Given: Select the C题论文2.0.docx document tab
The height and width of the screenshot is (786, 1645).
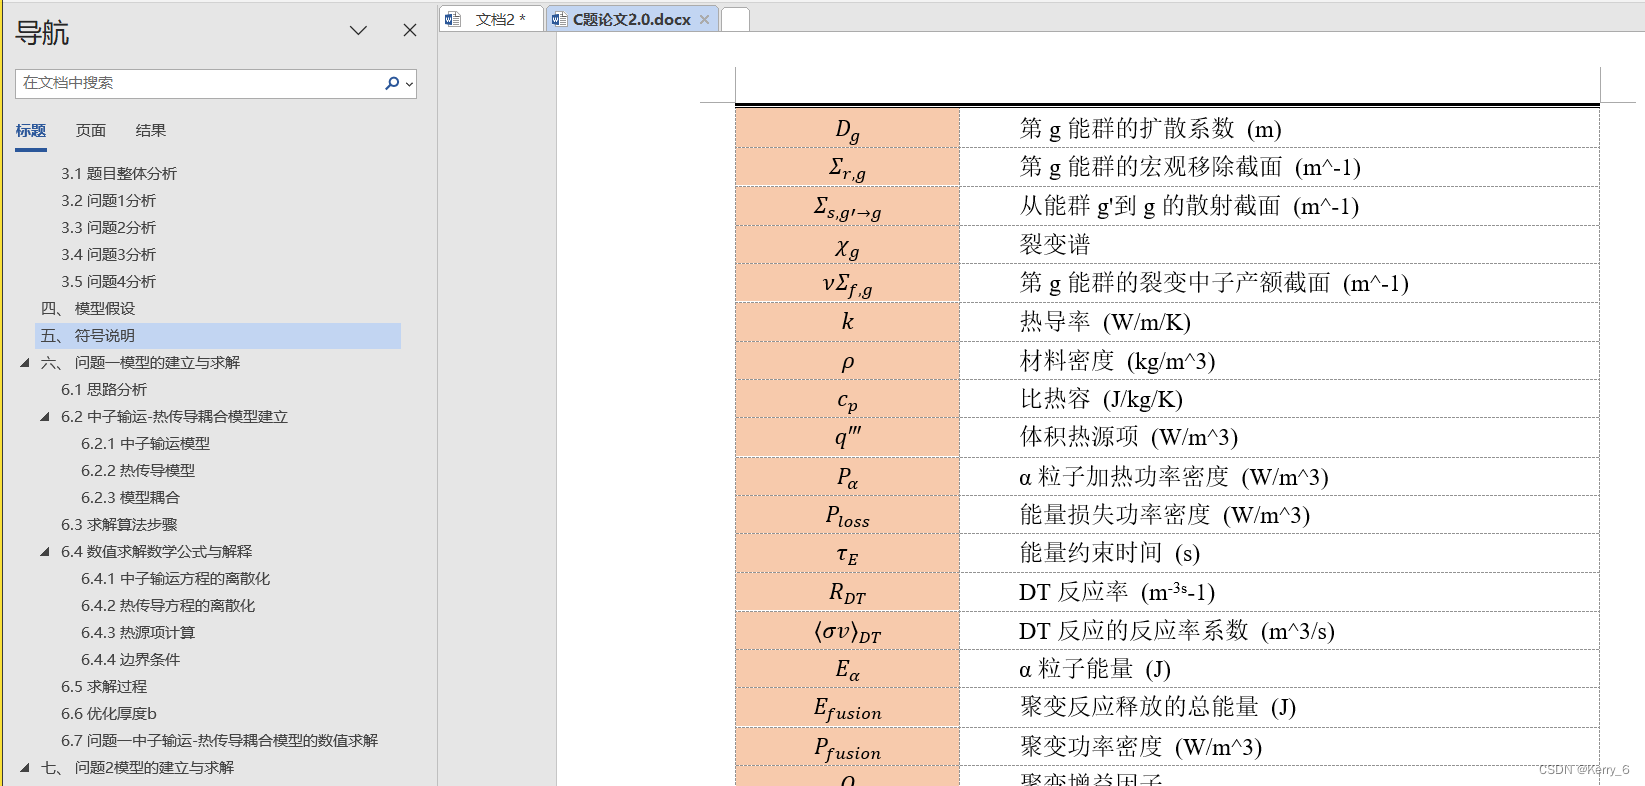Looking at the screenshot, I should click(631, 19).
